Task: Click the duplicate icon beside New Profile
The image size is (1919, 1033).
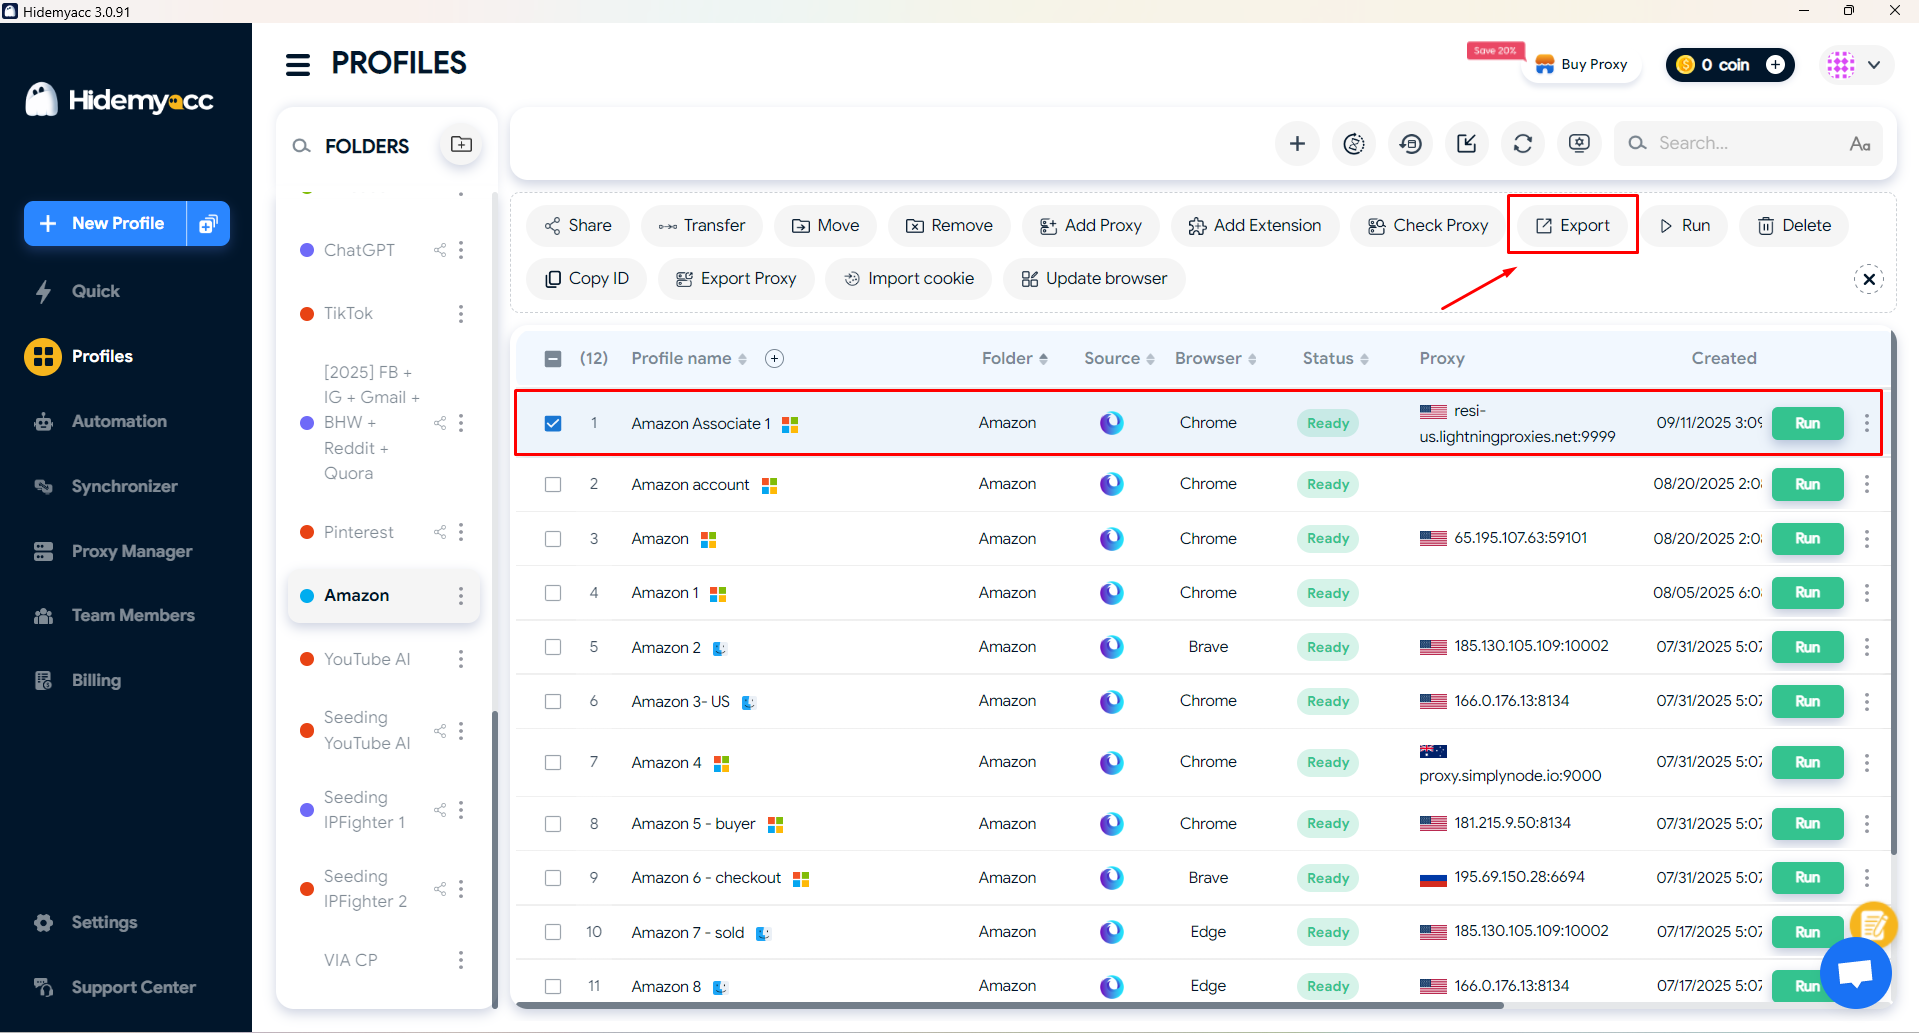Action: 208,224
